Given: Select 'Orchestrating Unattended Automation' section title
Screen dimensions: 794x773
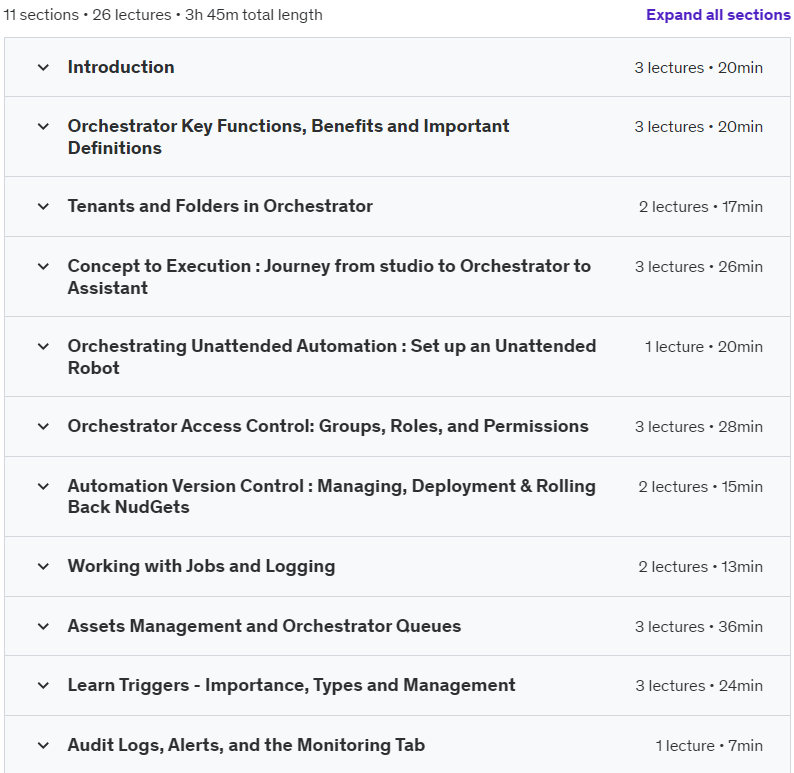Looking at the screenshot, I should pos(332,357).
